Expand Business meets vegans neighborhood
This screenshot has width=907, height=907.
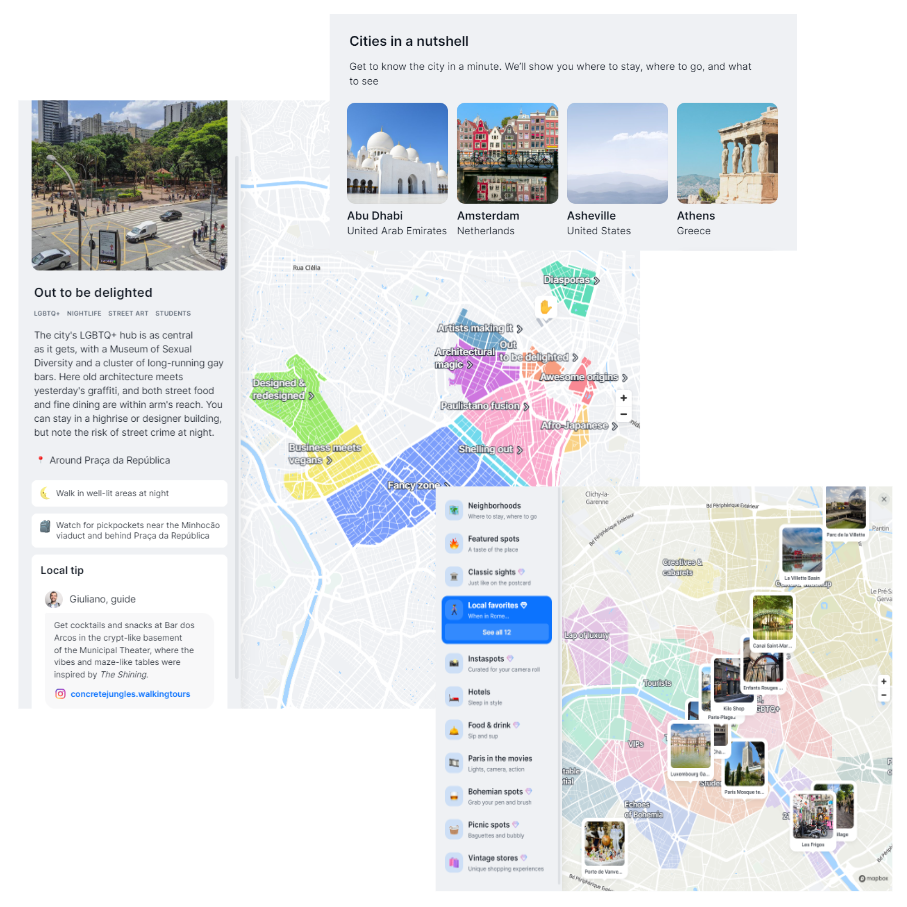325,454
